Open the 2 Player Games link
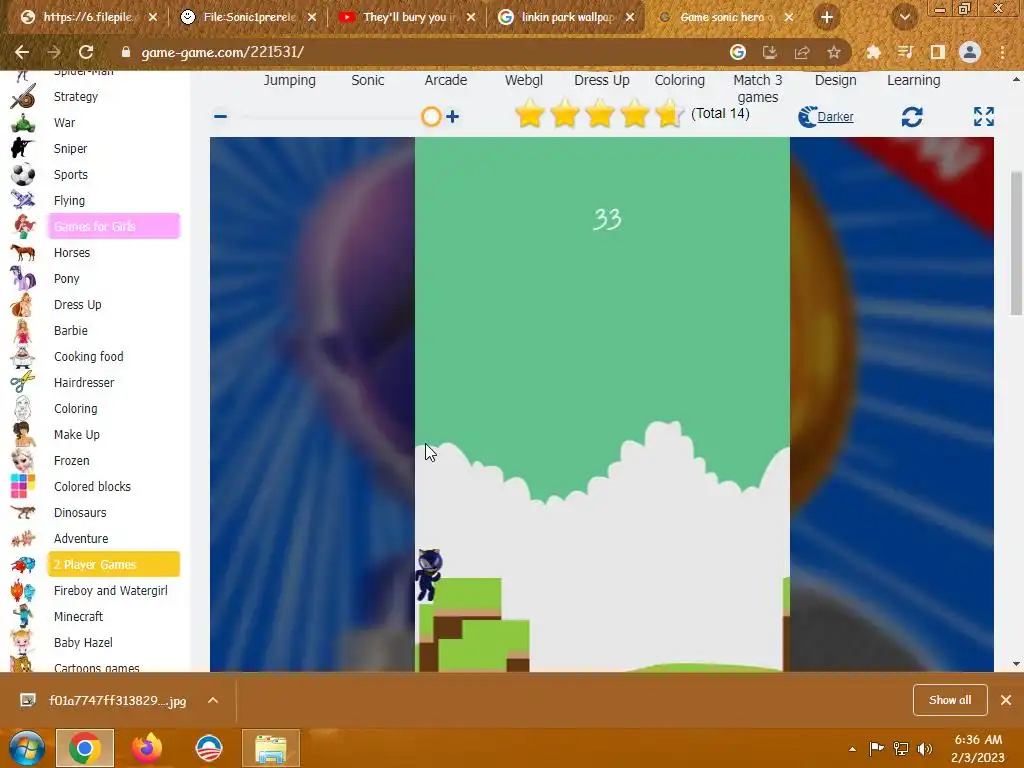 point(114,564)
